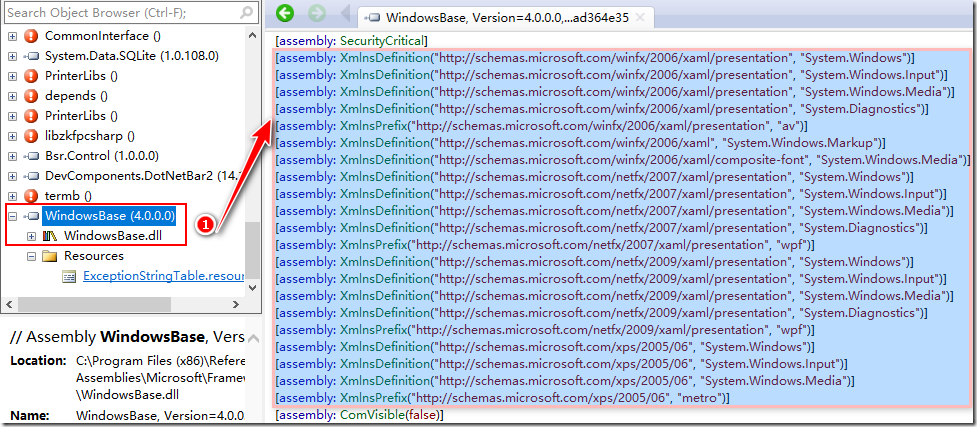Select the DevComponents.DotNetBar2 assembly
The width and height of the screenshot is (977, 427).
[x=143, y=176]
